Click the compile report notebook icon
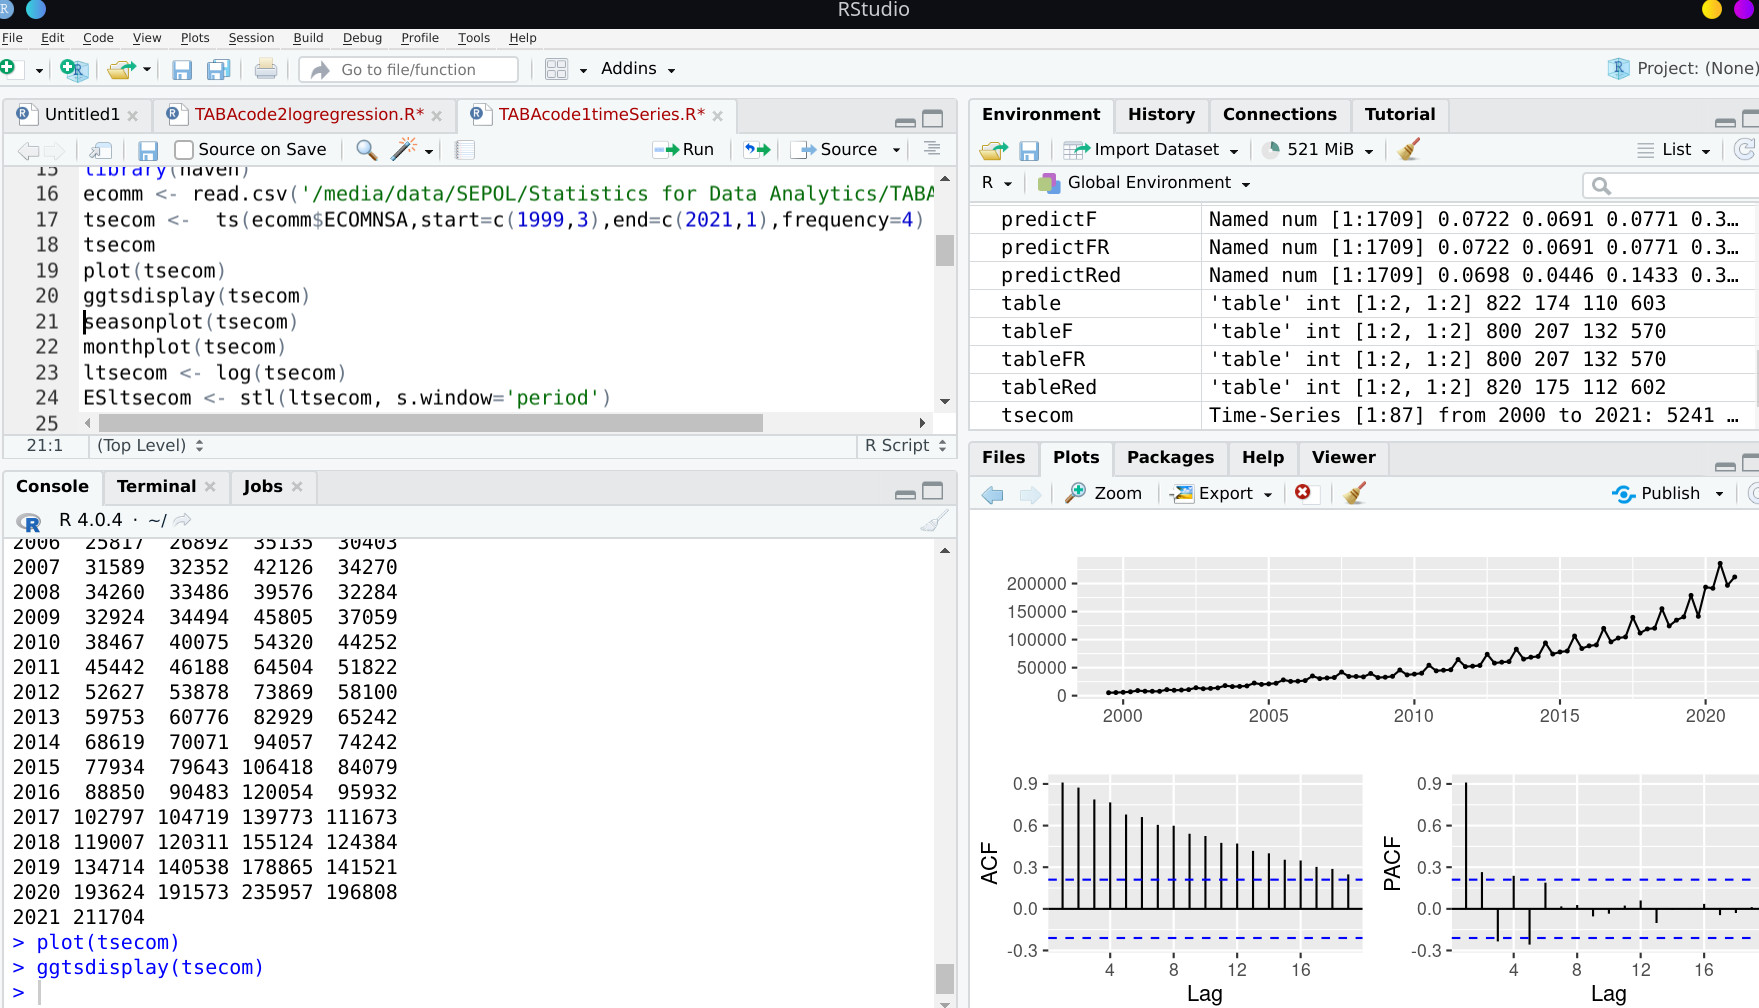 (464, 149)
